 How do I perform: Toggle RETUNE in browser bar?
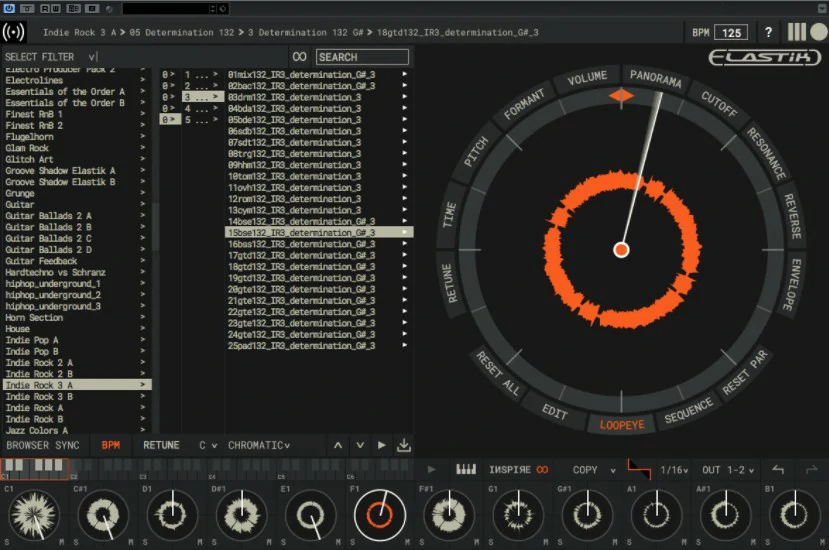pos(161,445)
